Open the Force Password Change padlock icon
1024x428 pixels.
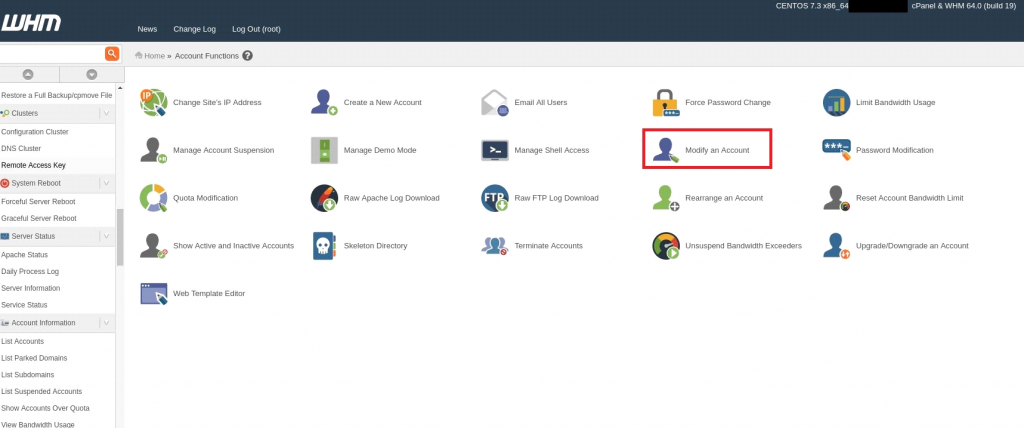coord(665,102)
